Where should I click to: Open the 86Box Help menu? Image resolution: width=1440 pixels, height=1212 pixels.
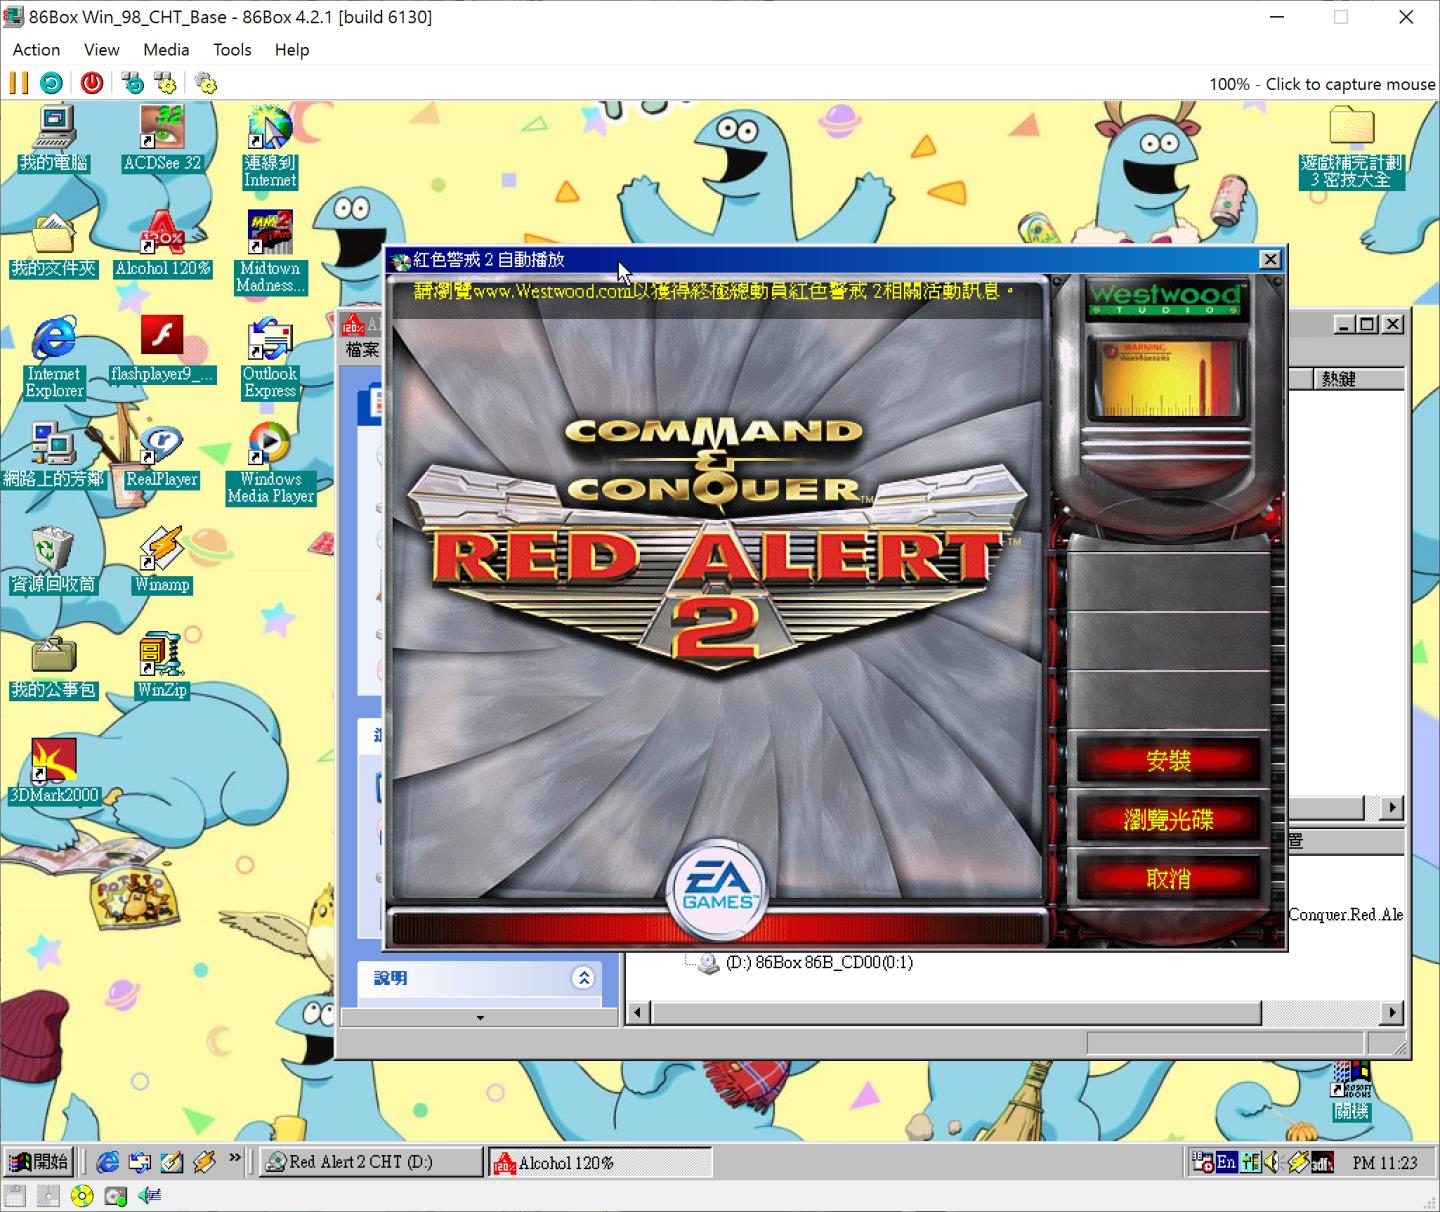(292, 49)
